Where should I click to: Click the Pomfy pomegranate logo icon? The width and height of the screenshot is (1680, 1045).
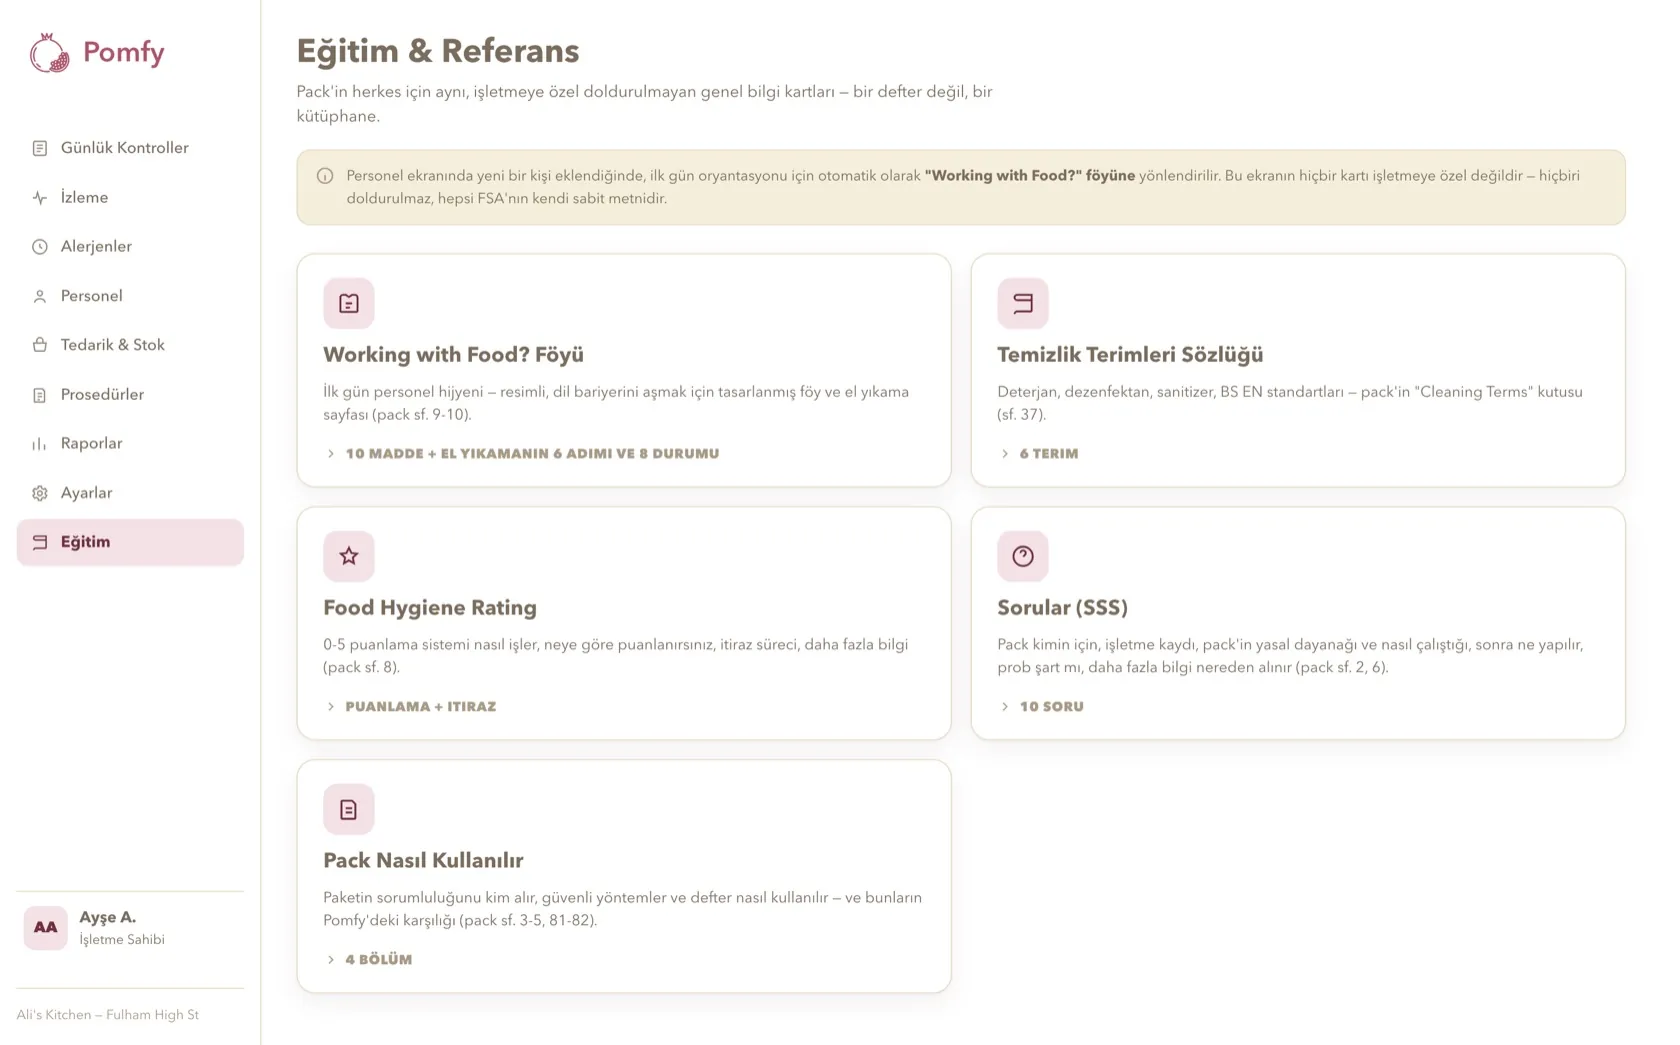[x=49, y=53]
